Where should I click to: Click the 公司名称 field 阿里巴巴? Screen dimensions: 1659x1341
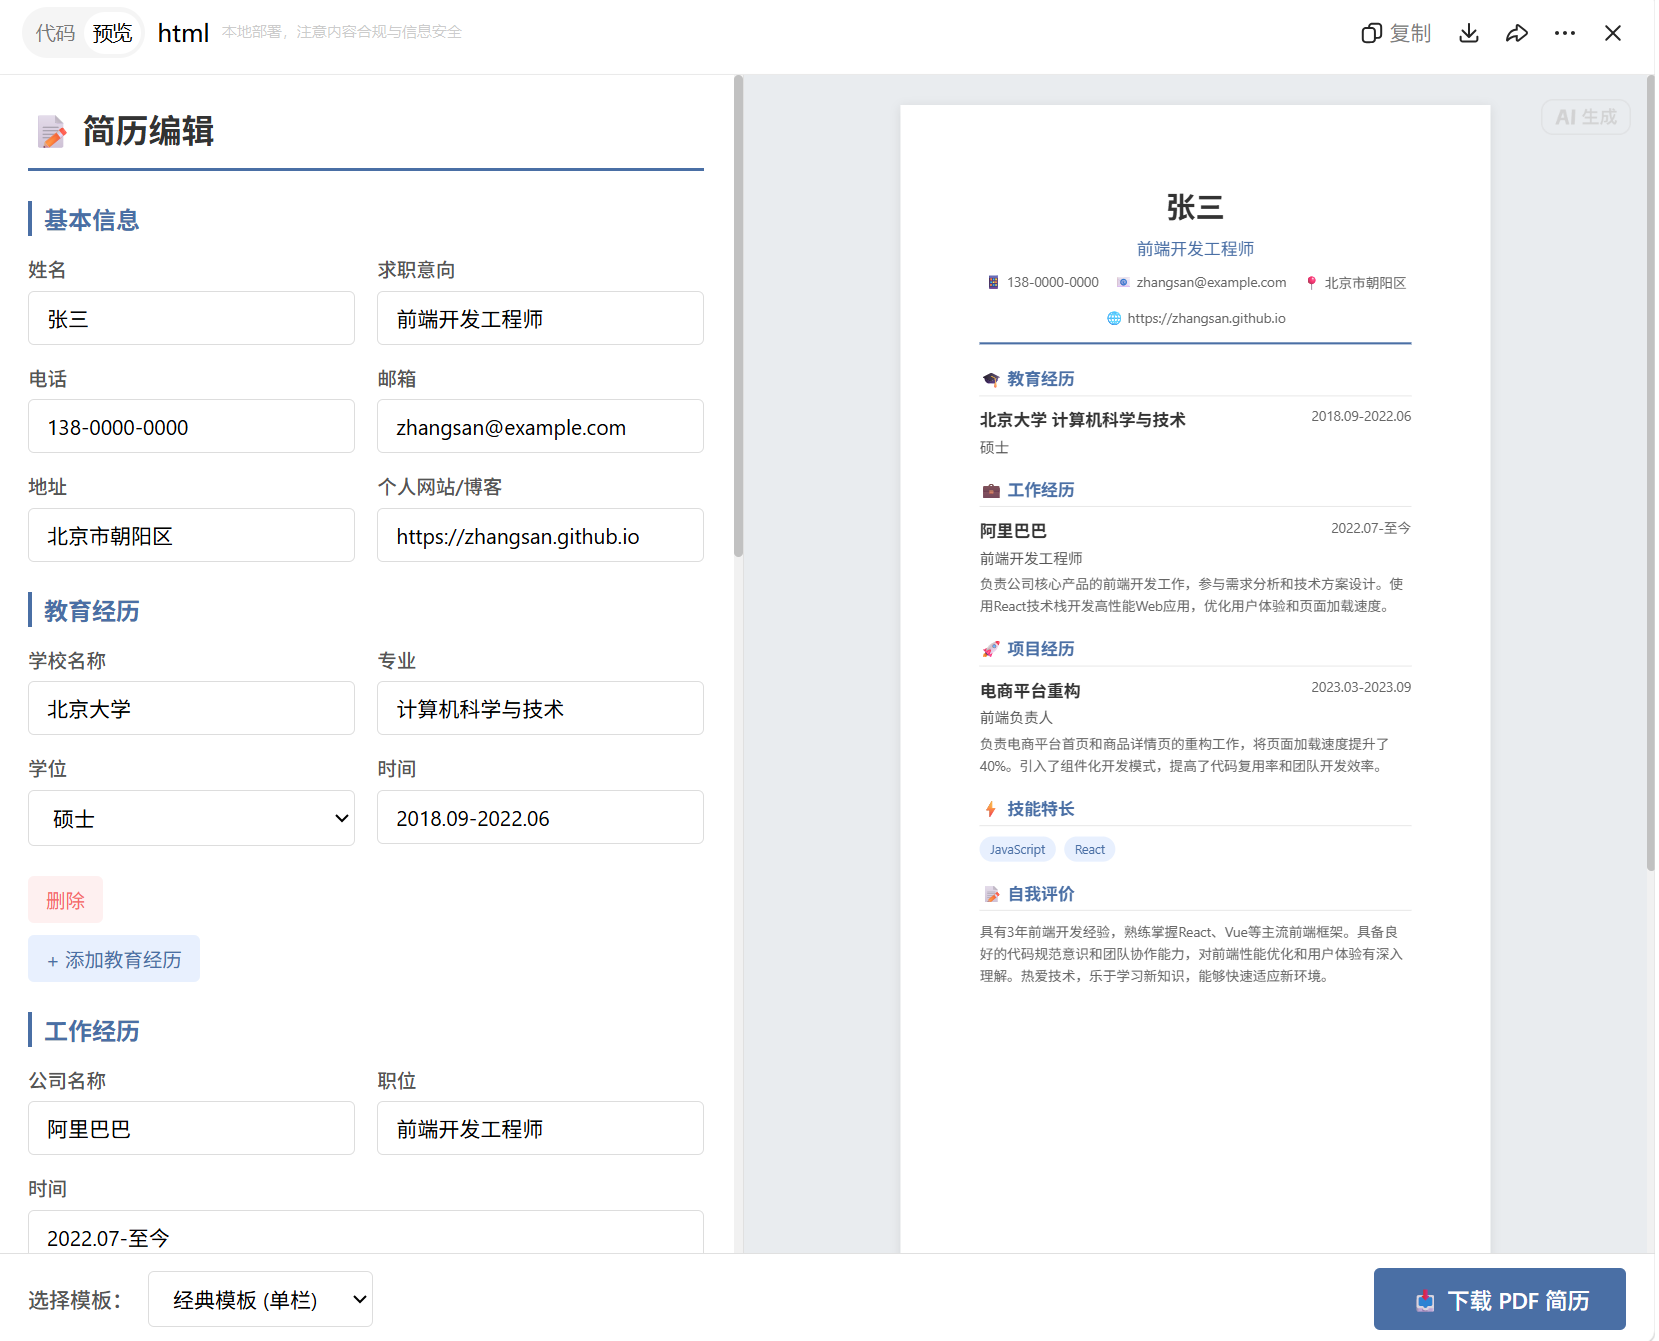191,1128
